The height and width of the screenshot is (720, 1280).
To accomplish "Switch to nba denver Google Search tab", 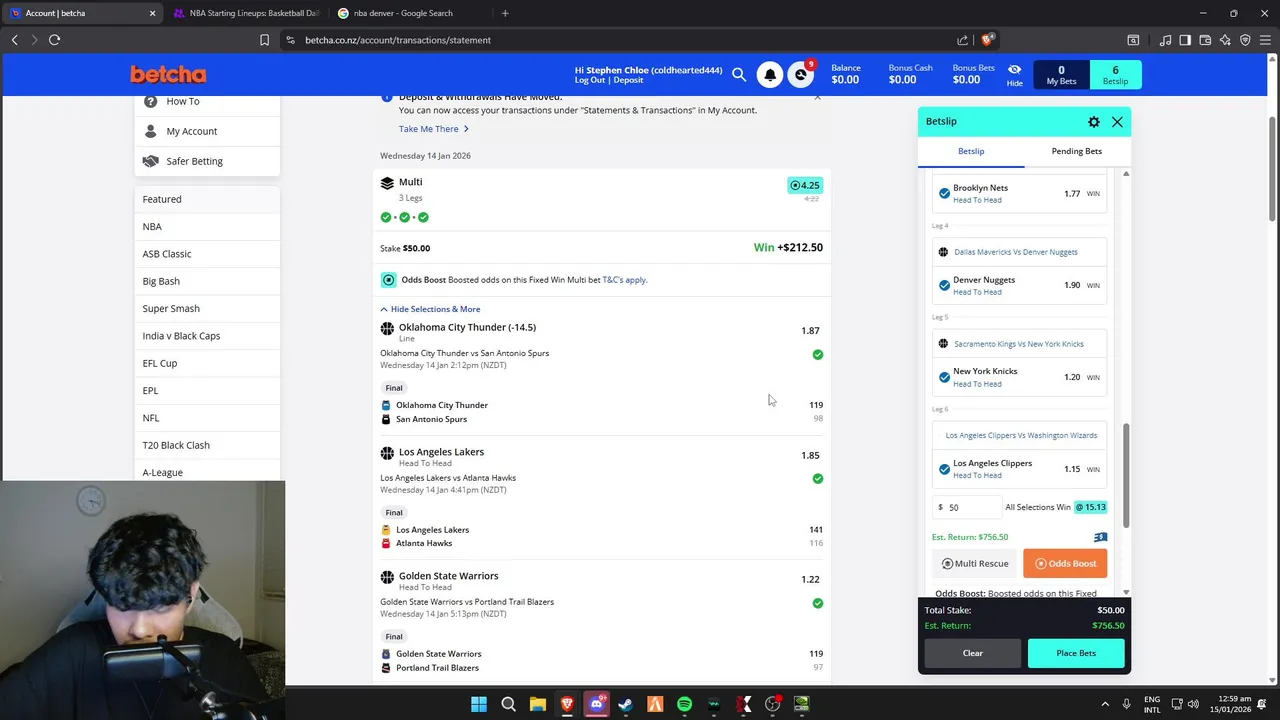I will tap(409, 13).
